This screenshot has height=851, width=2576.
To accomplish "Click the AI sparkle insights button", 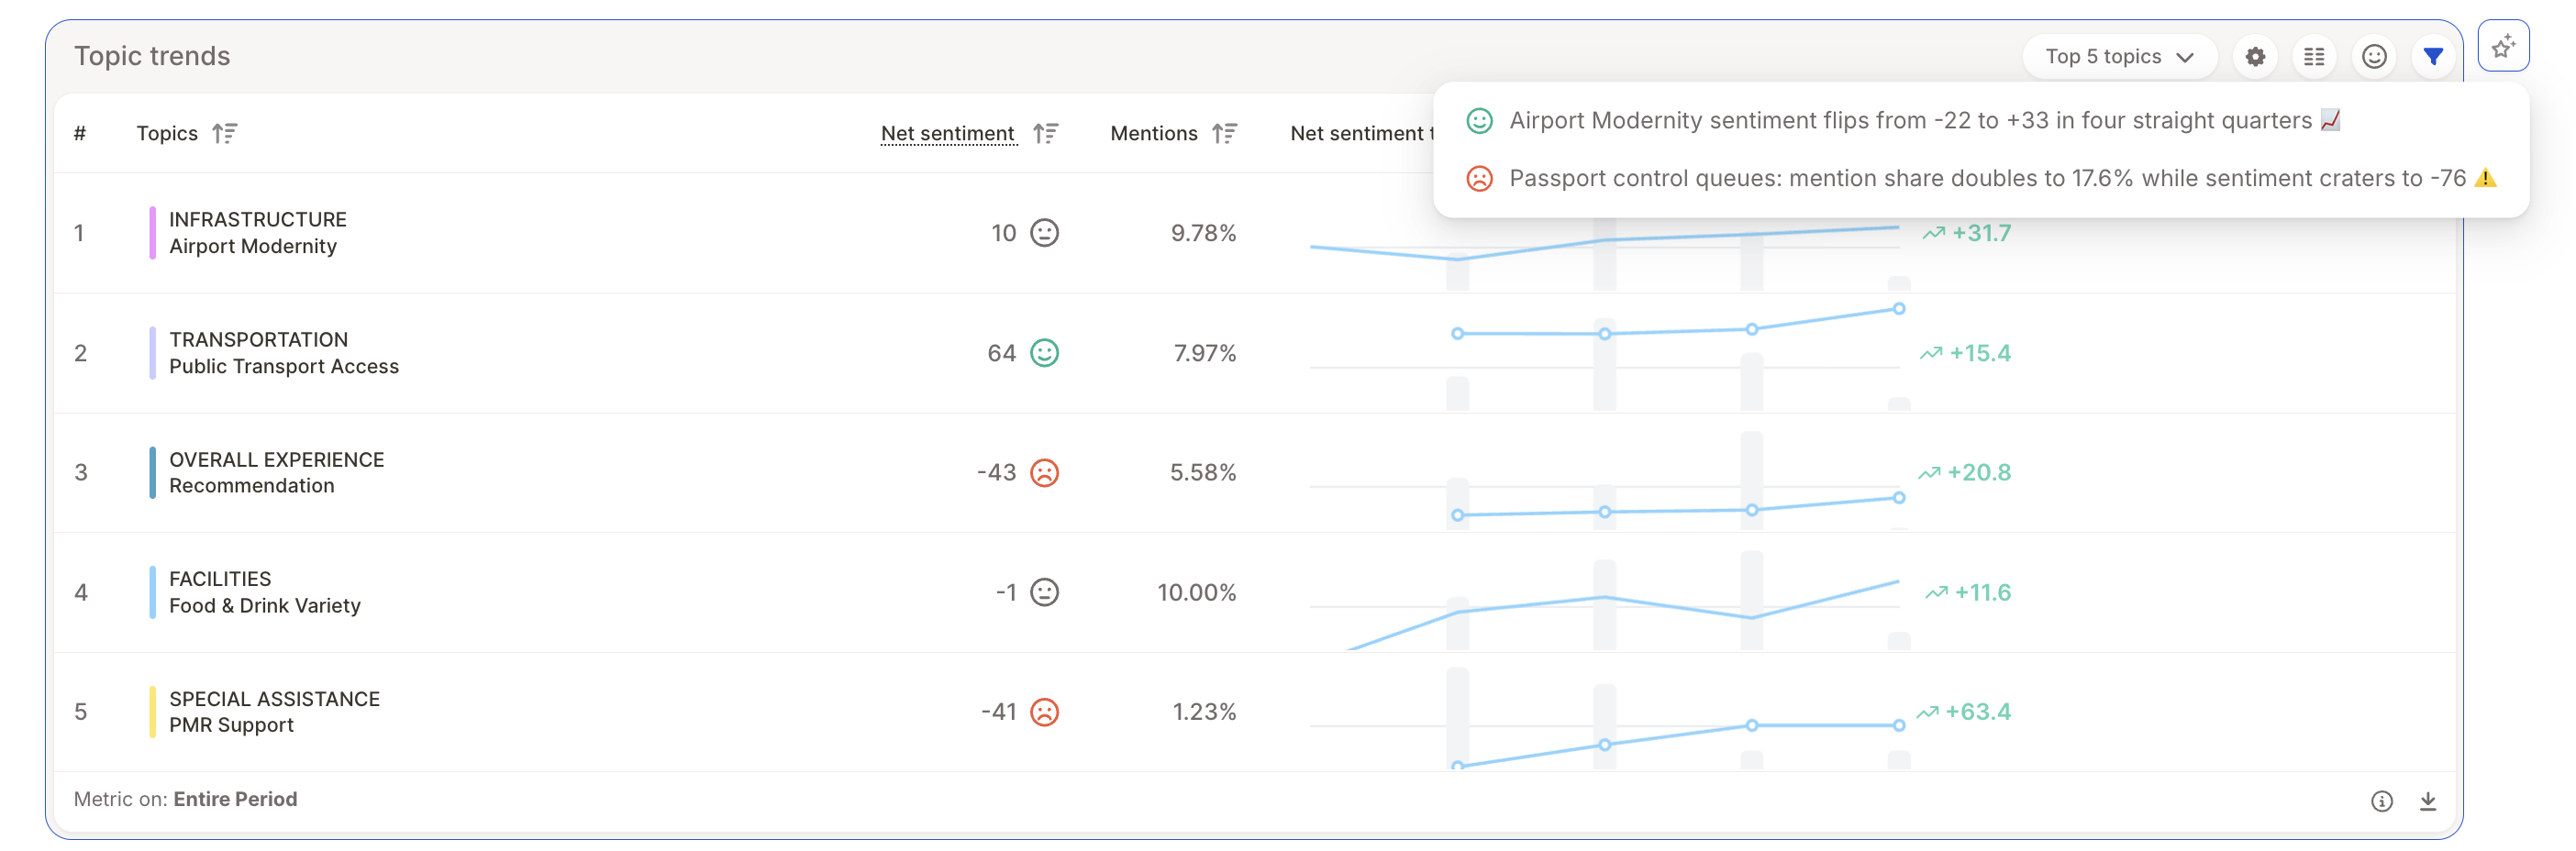I will [2503, 46].
